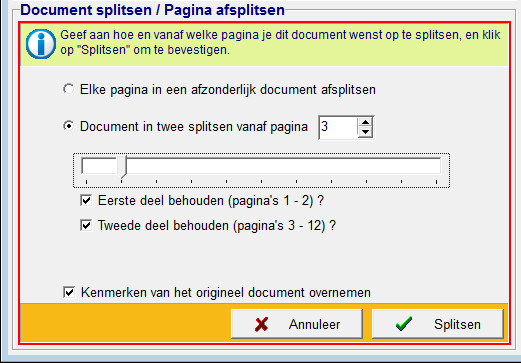The width and height of the screenshot is (521, 363).
Task: Click the red X icon on Annuleer
Action: point(261,324)
